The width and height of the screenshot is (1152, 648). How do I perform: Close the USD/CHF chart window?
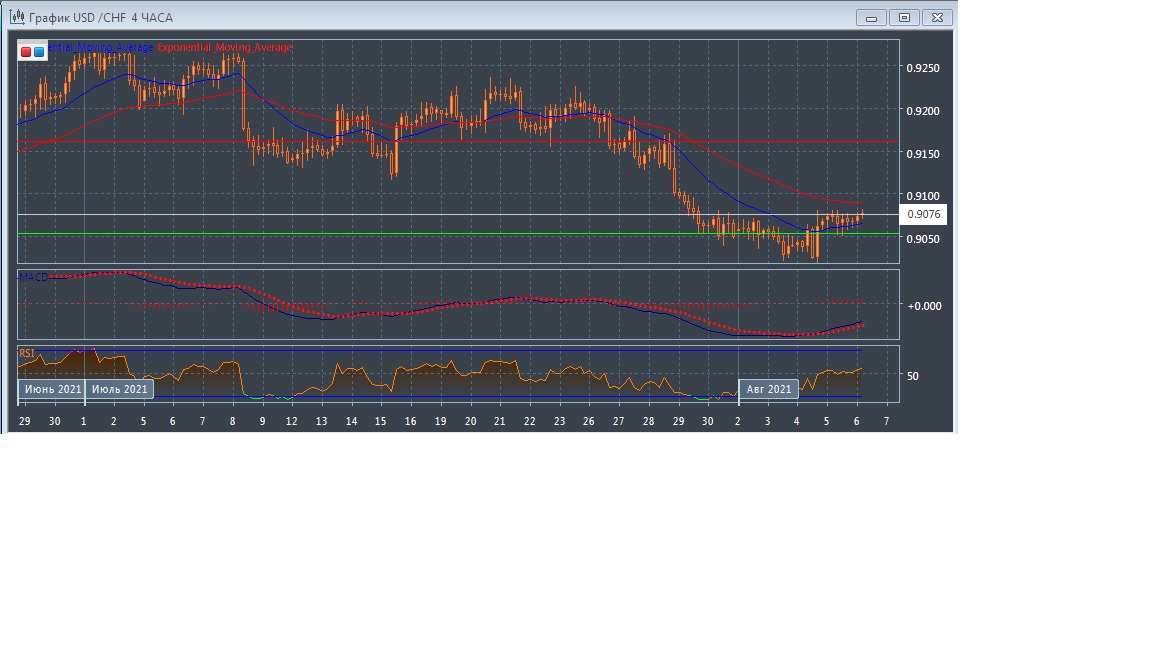click(x=937, y=17)
